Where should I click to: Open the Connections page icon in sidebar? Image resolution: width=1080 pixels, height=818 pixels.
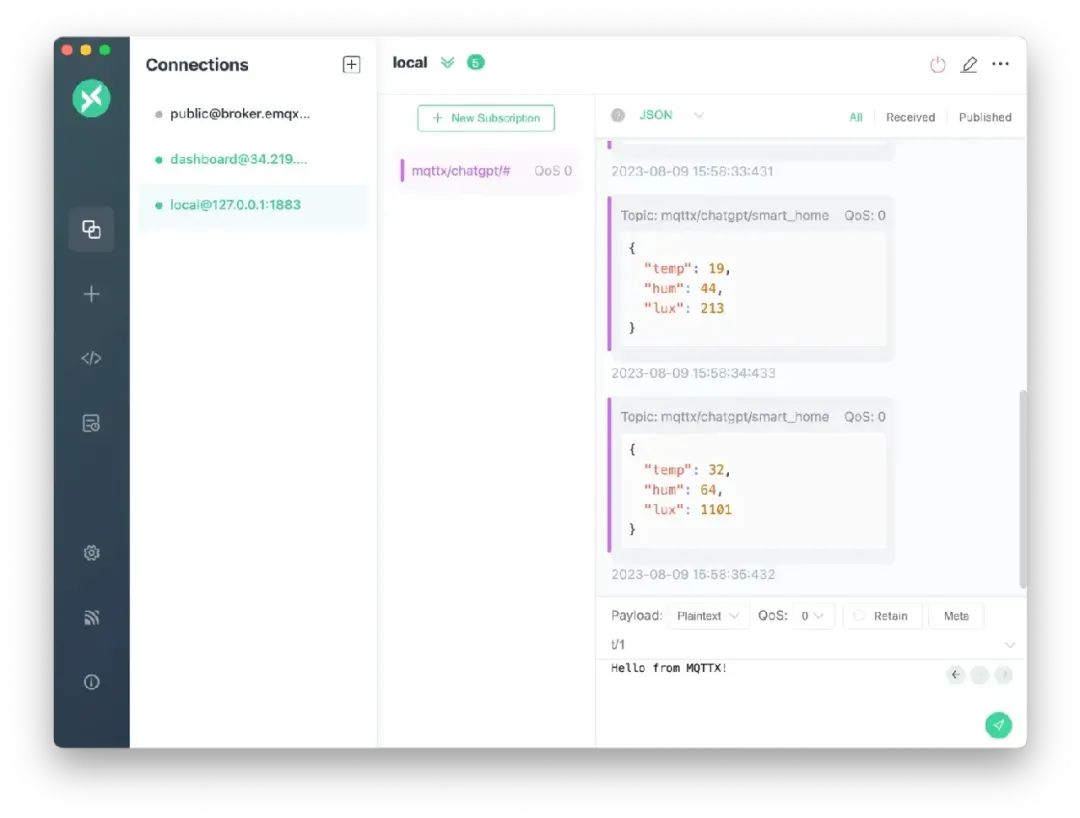click(92, 229)
